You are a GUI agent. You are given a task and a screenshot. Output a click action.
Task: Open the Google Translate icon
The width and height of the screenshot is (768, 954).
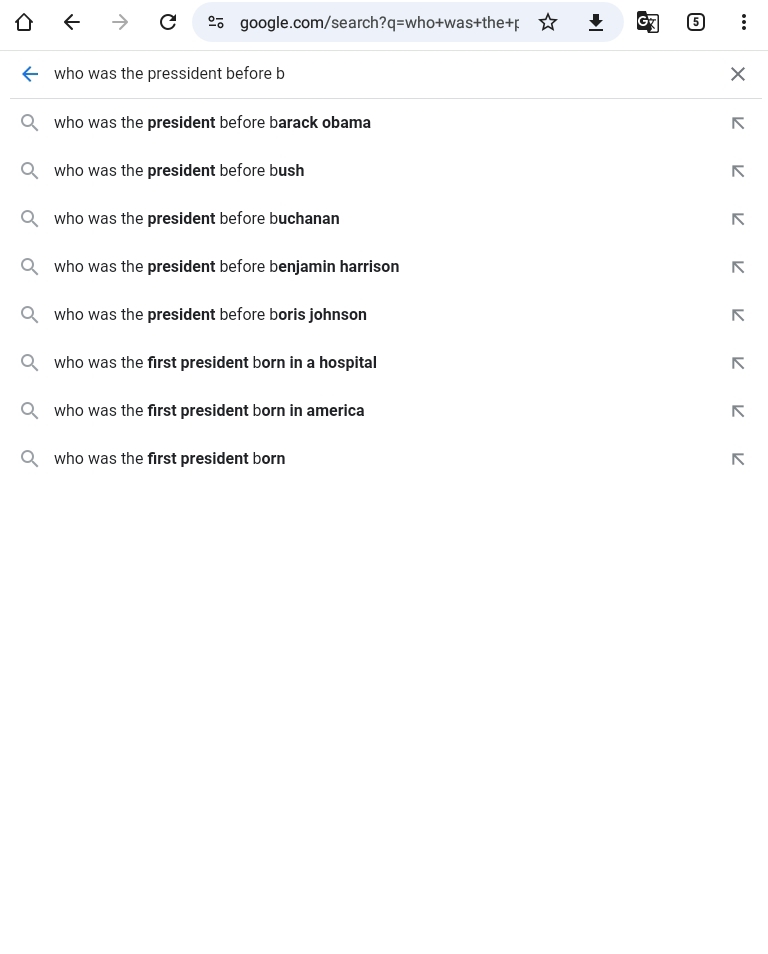[648, 22]
